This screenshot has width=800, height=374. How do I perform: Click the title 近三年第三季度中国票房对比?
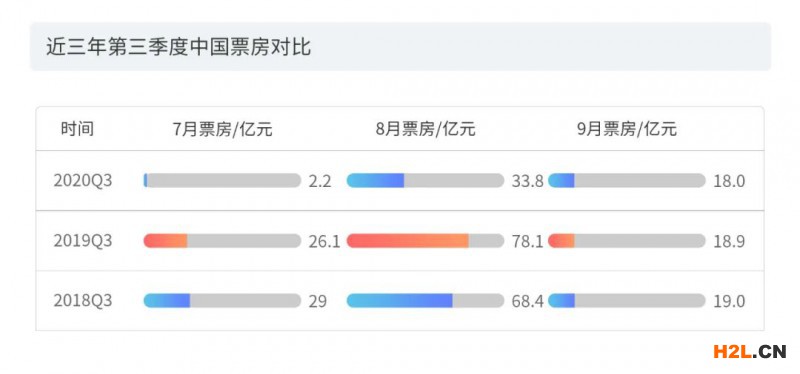coord(179,47)
